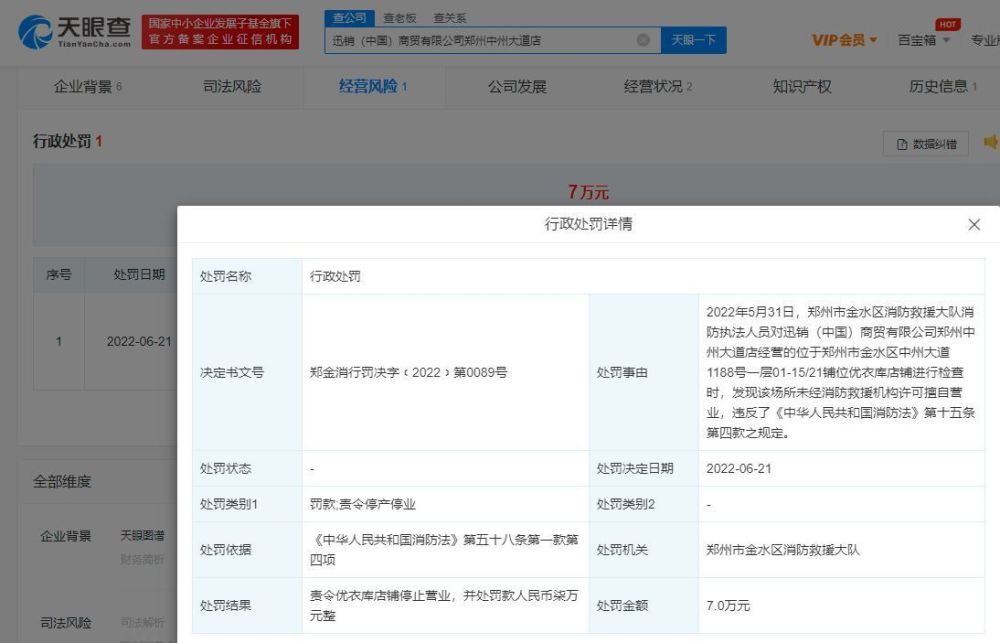Clear the search box with the X icon

click(643, 40)
